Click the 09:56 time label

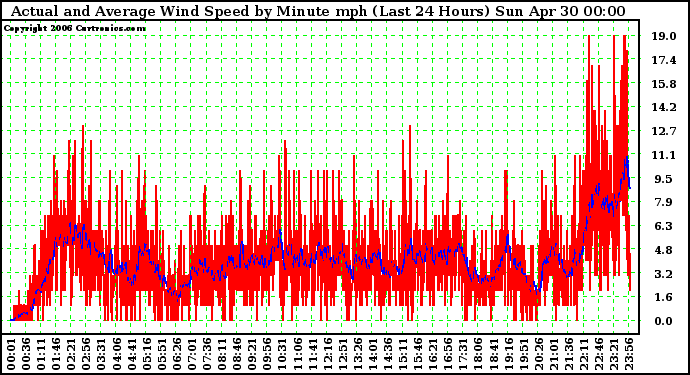pyautogui.click(x=268, y=354)
